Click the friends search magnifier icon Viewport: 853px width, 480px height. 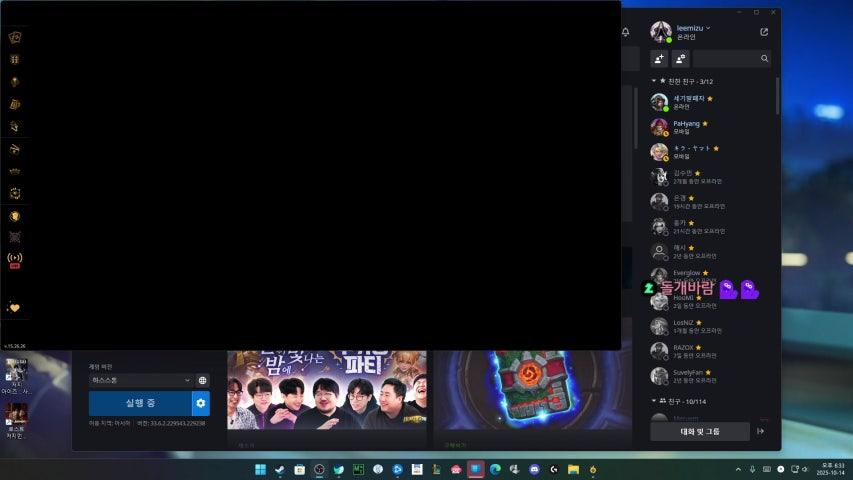(764, 58)
